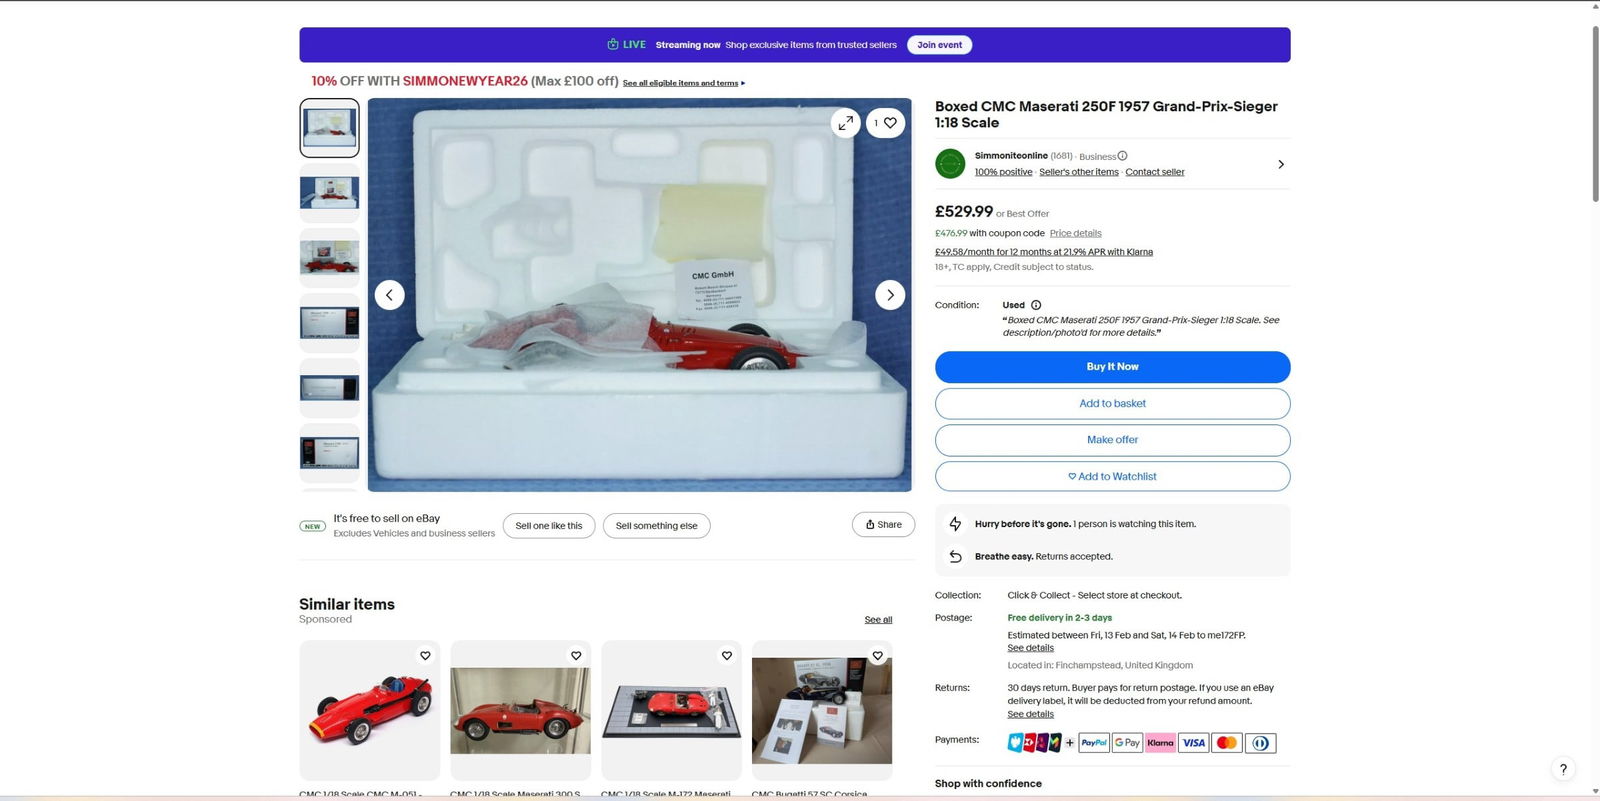The width and height of the screenshot is (1600, 801).
Task: Expand seller details chevron arrow
Action: coord(1280,164)
